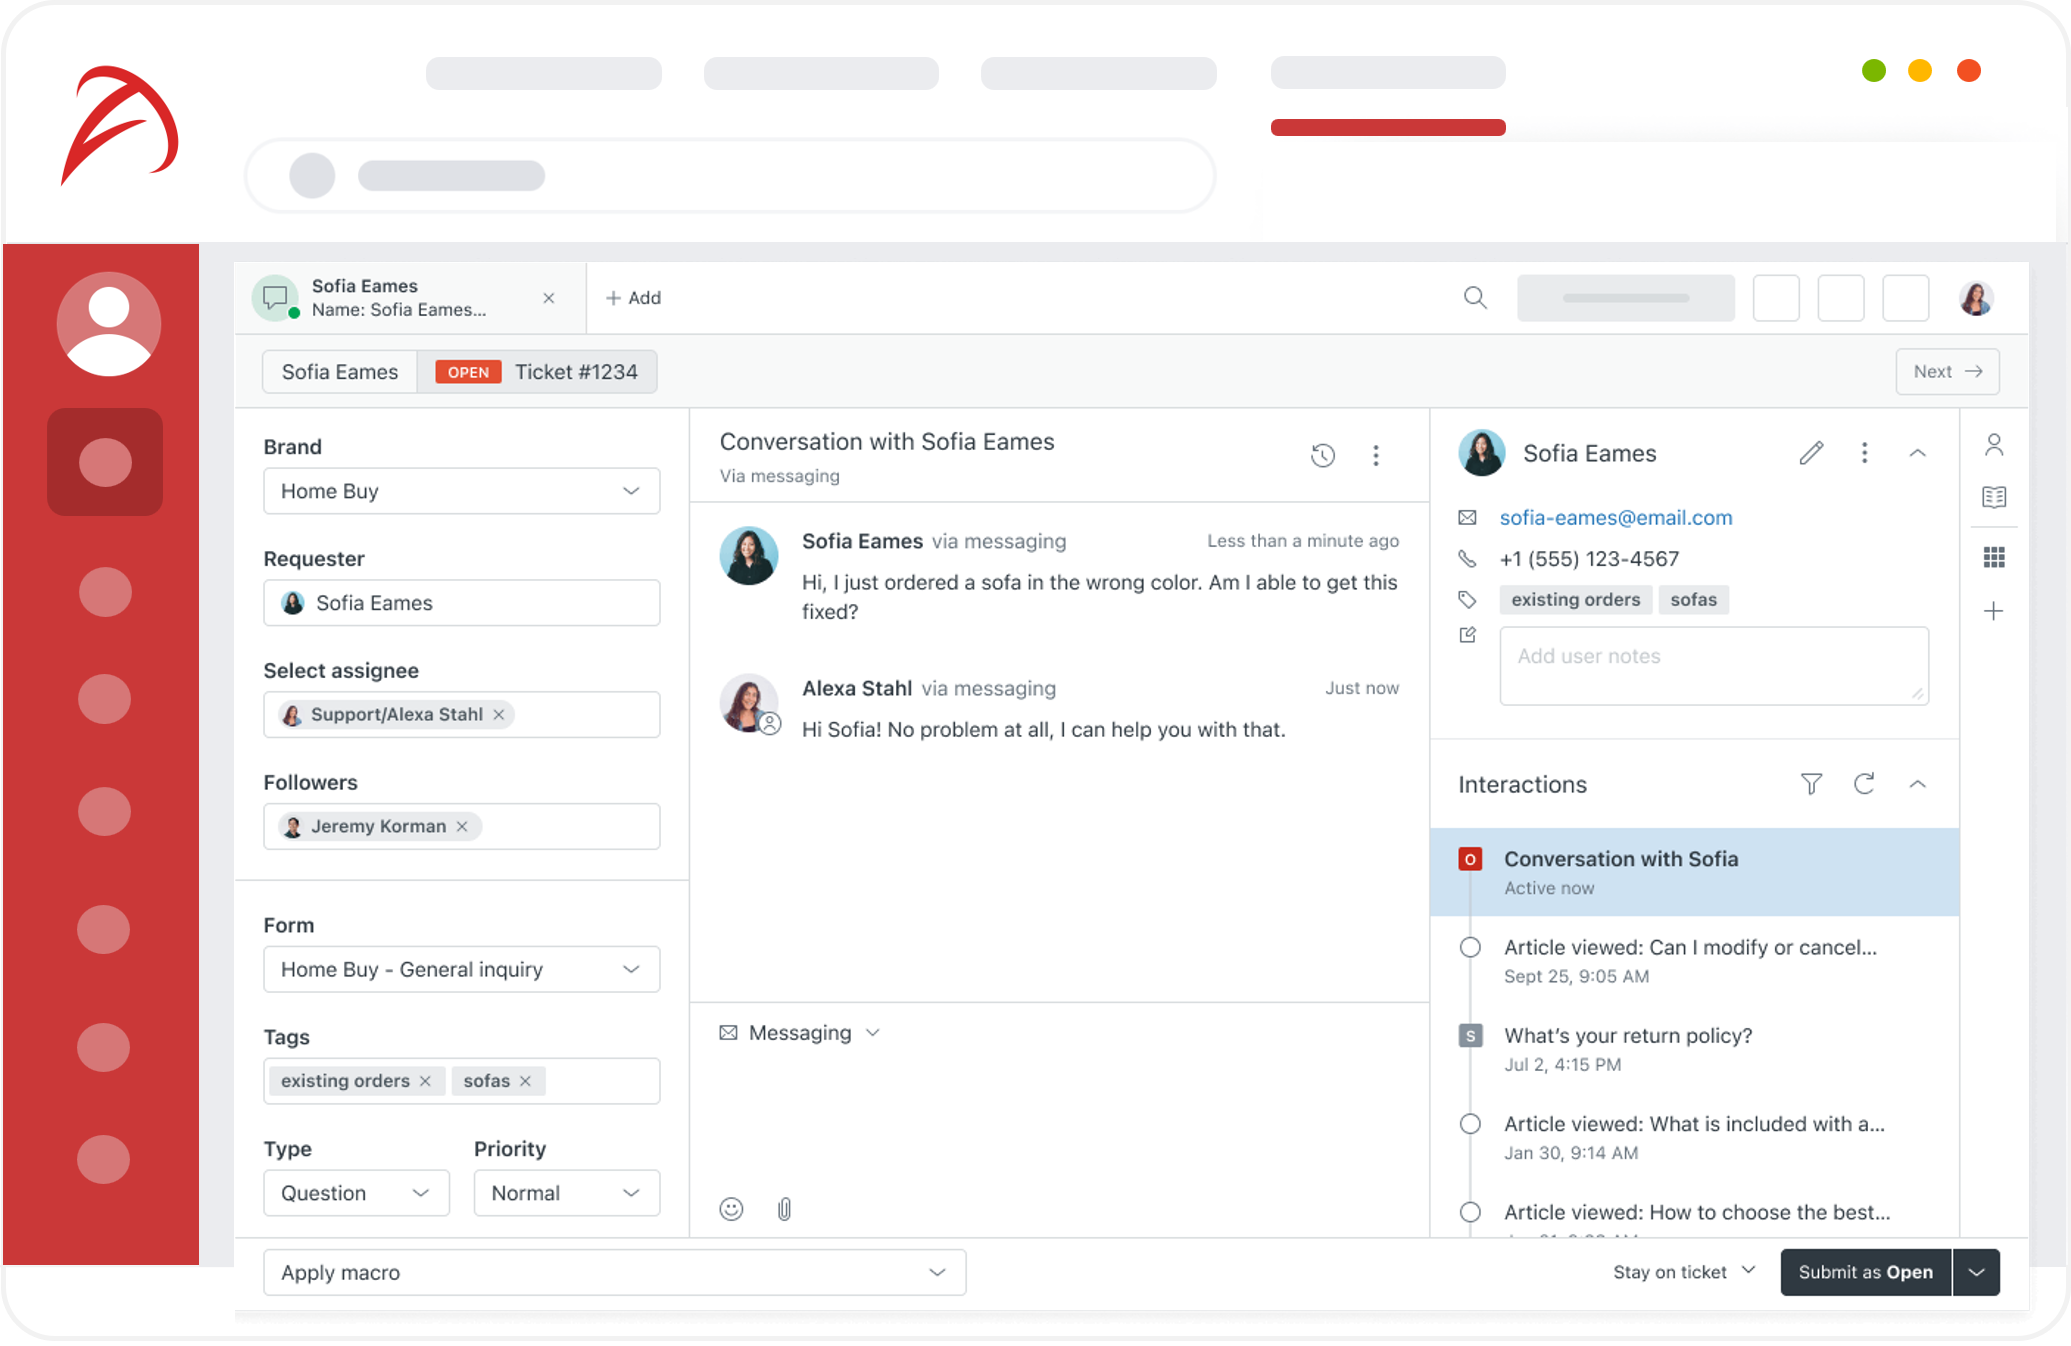This screenshot has height=1346, width=2071.
Task: Open the Brand dropdown Home Buy
Action: pos(461,491)
